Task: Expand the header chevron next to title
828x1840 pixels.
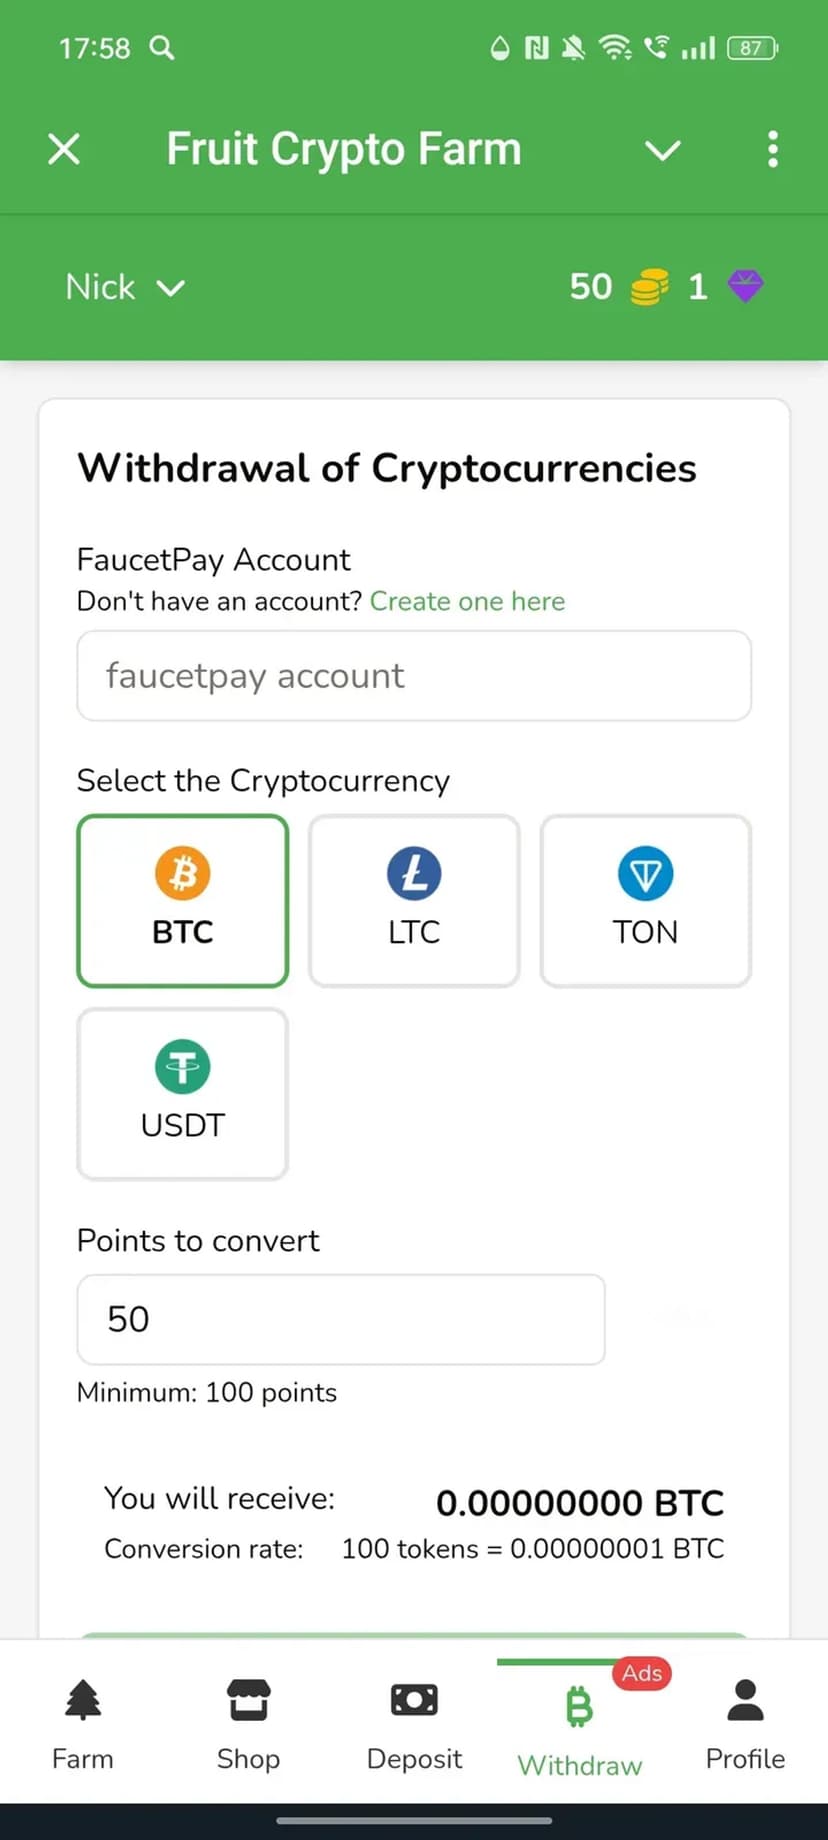Action: [662, 150]
